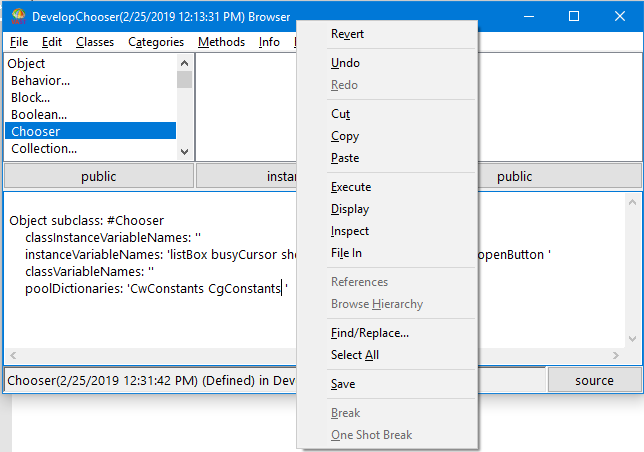The image size is (644, 452).
Task: Expand the Behavior... class in the list
Action: (40, 80)
